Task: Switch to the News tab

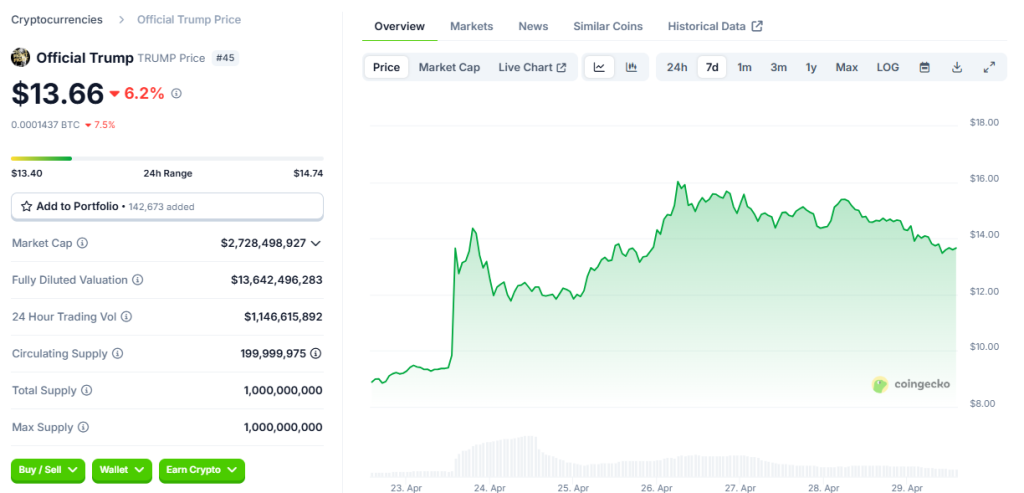Action: (x=534, y=26)
